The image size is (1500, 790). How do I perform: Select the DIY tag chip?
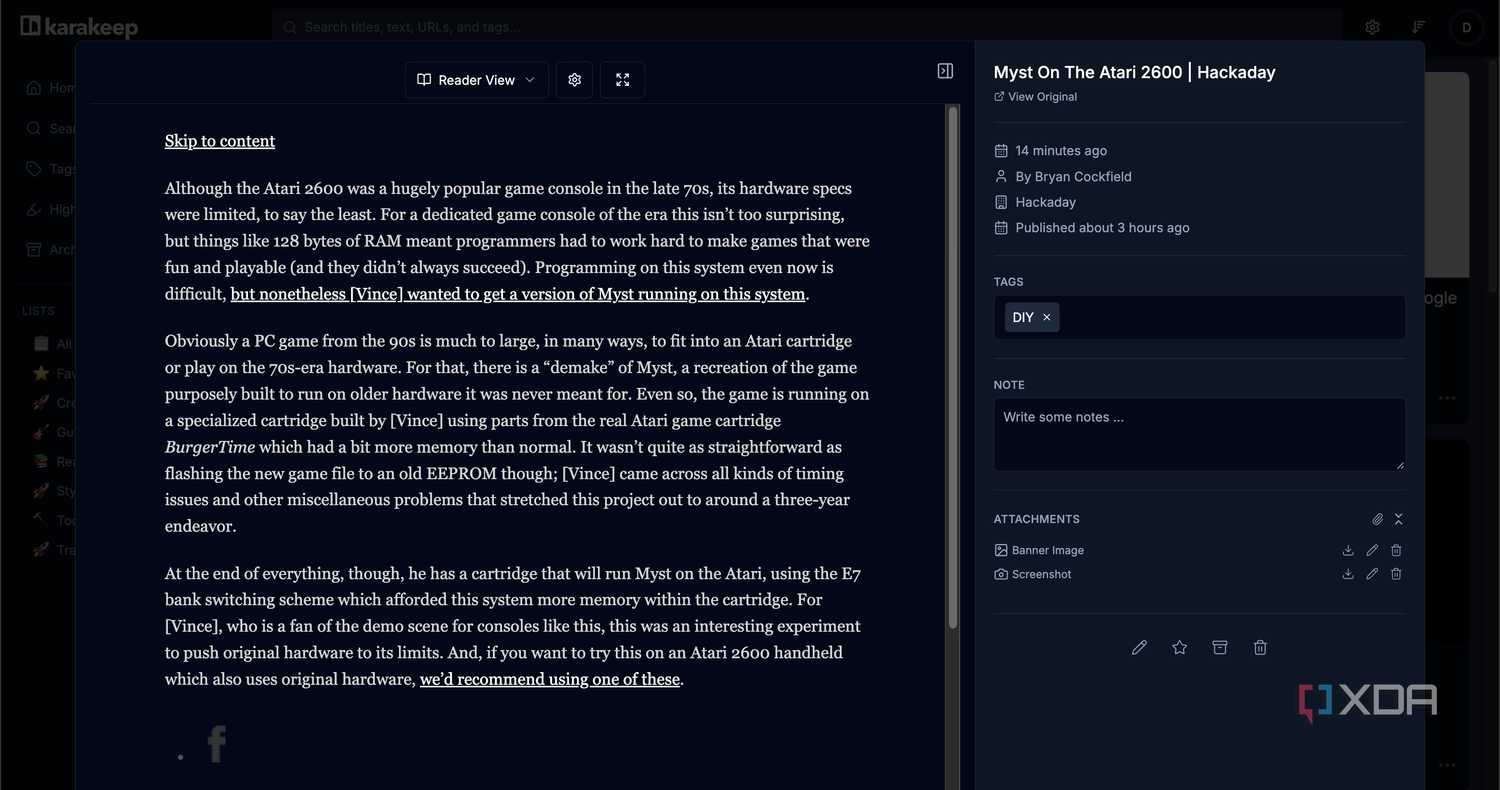pyautogui.click(x=1032, y=317)
